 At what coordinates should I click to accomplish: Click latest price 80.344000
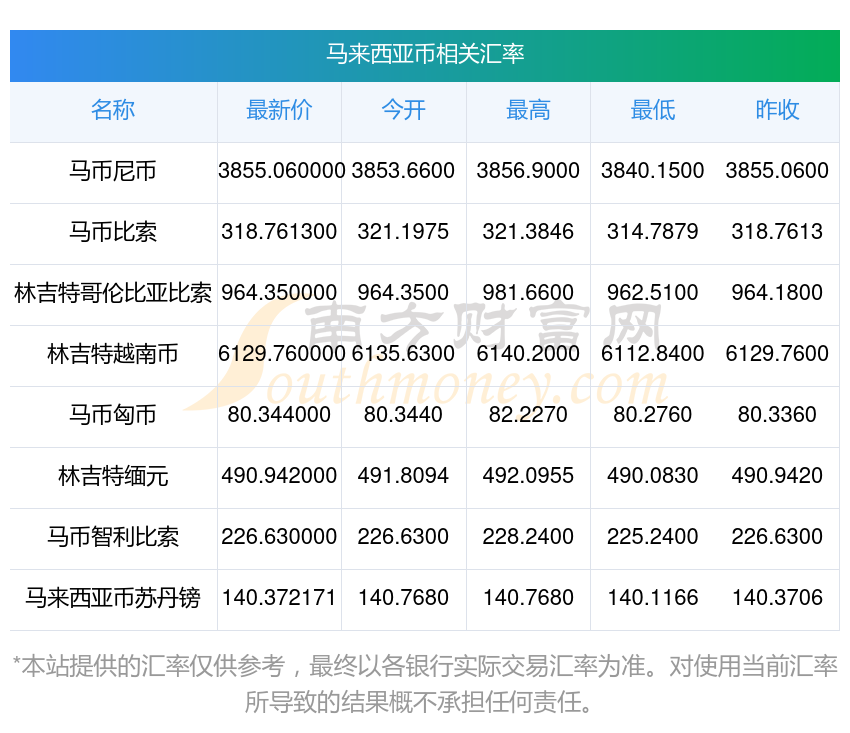tap(279, 415)
